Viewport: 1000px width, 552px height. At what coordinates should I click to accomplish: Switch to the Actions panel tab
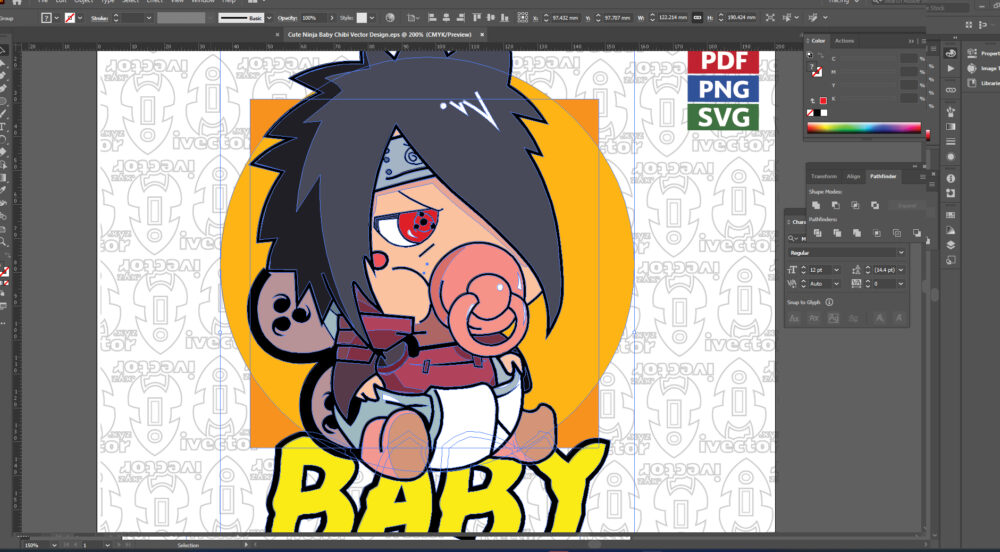coord(844,41)
